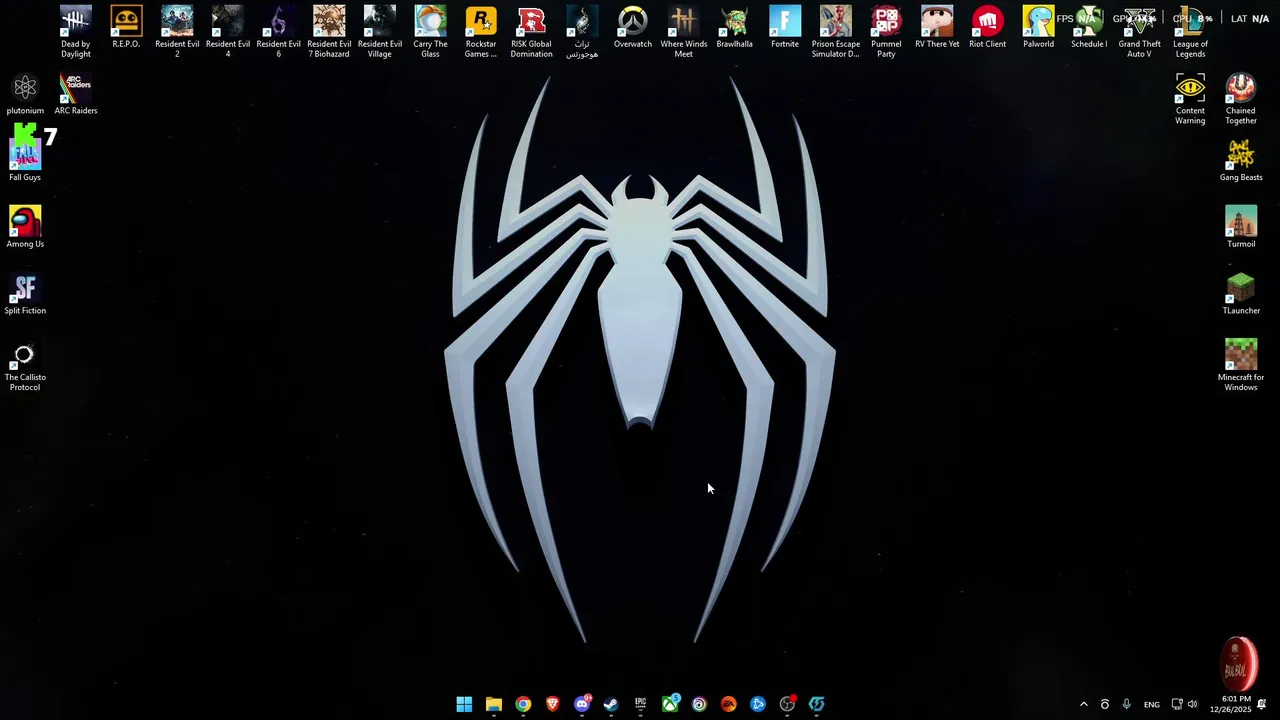Click the circular tray icon beside chevron
Viewport: 1280px width, 720px height.
[x=1105, y=704]
